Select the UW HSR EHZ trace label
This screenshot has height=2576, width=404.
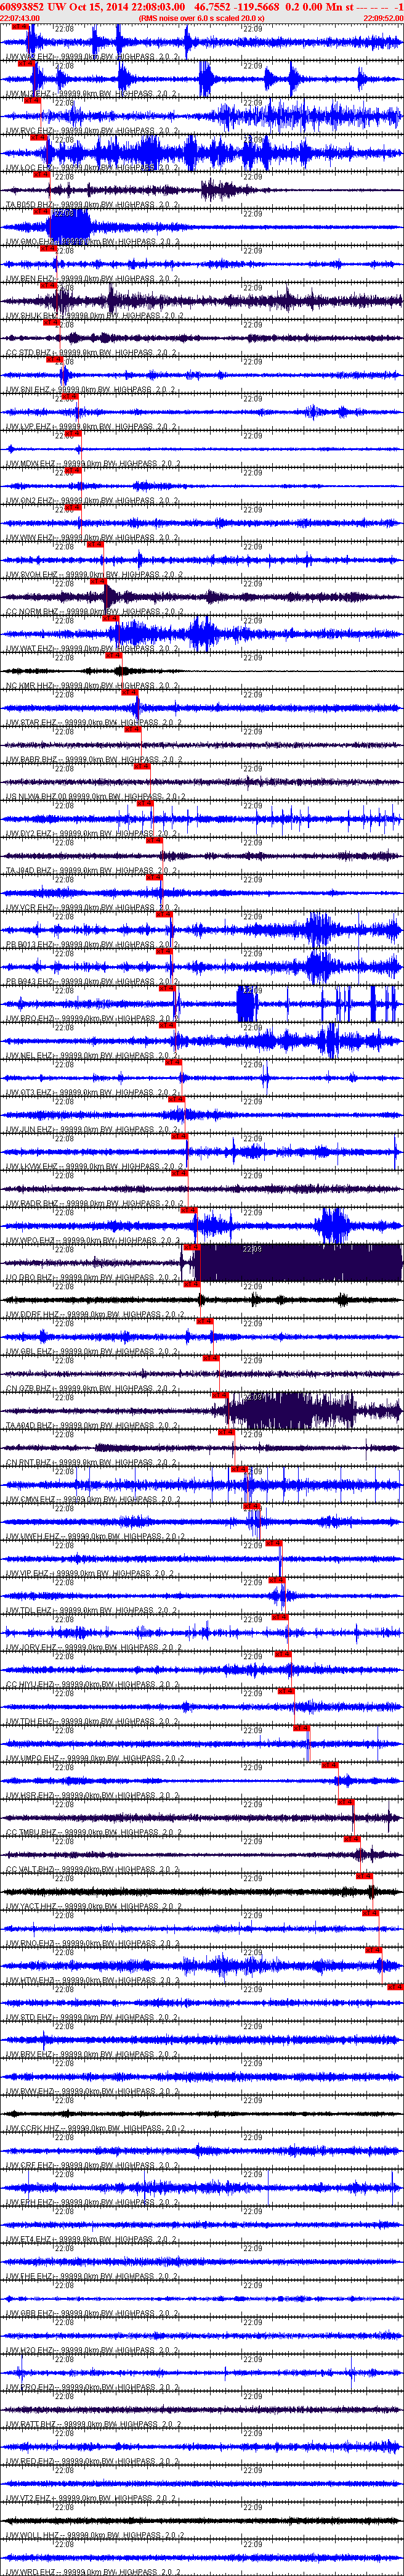93,1795
